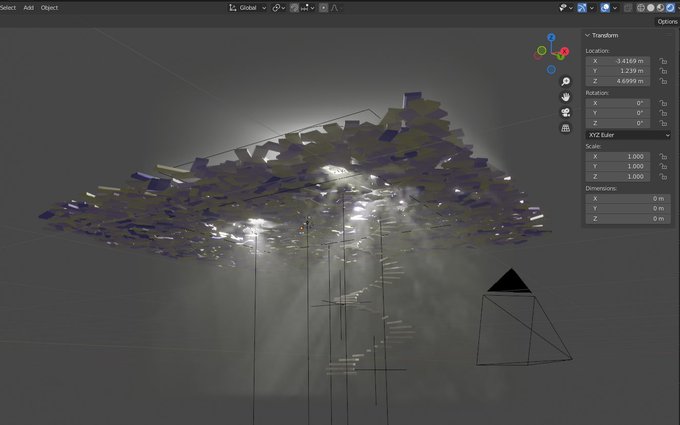Open the Options popover
Viewport: 680px width, 425px height.
coord(667,22)
